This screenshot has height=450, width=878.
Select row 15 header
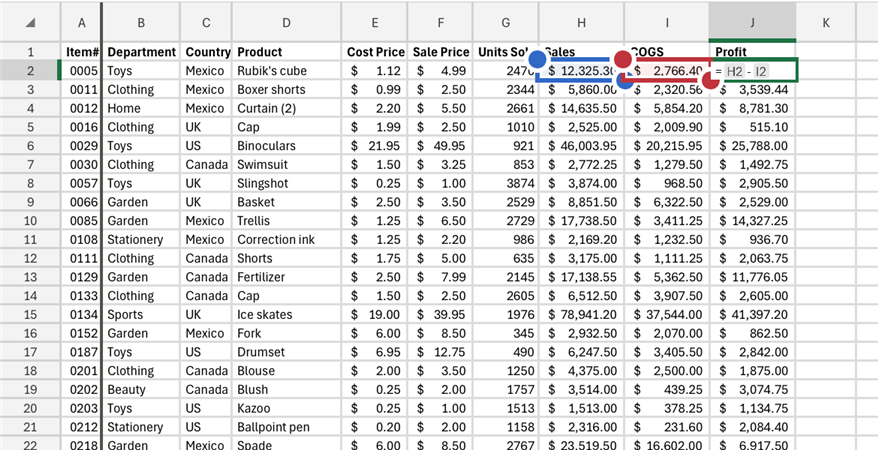[x=30, y=315]
